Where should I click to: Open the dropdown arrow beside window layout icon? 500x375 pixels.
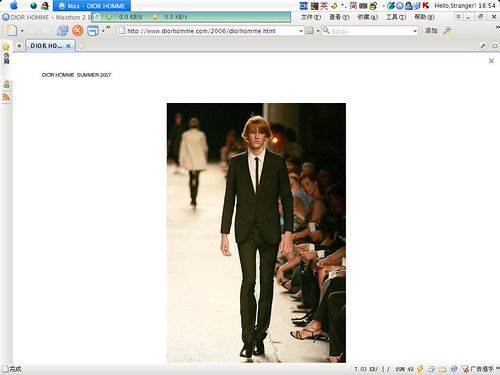click(x=103, y=31)
